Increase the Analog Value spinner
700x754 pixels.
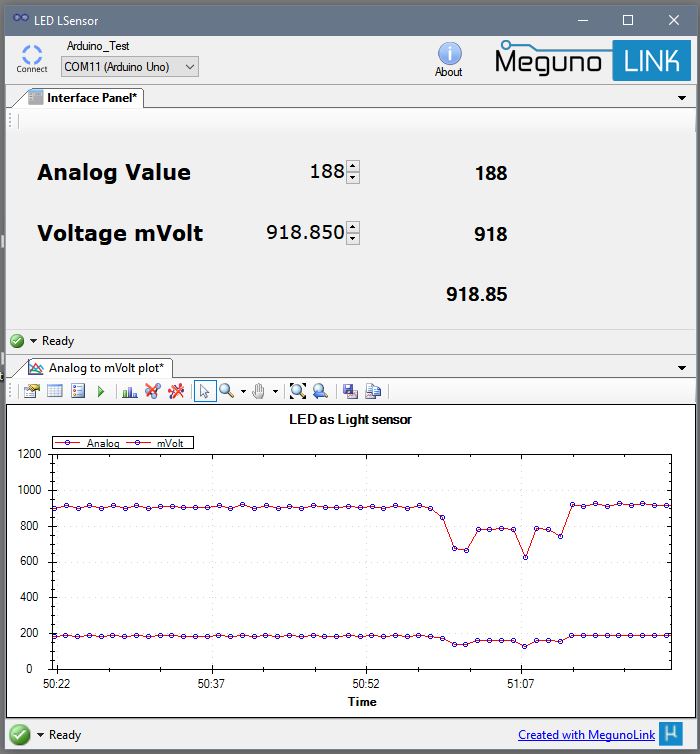click(353, 166)
